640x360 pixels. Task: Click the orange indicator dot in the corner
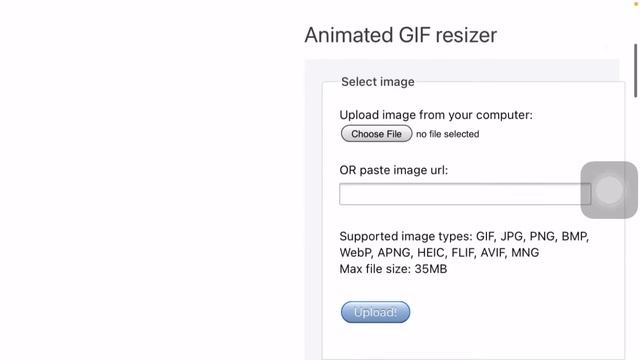point(636,4)
